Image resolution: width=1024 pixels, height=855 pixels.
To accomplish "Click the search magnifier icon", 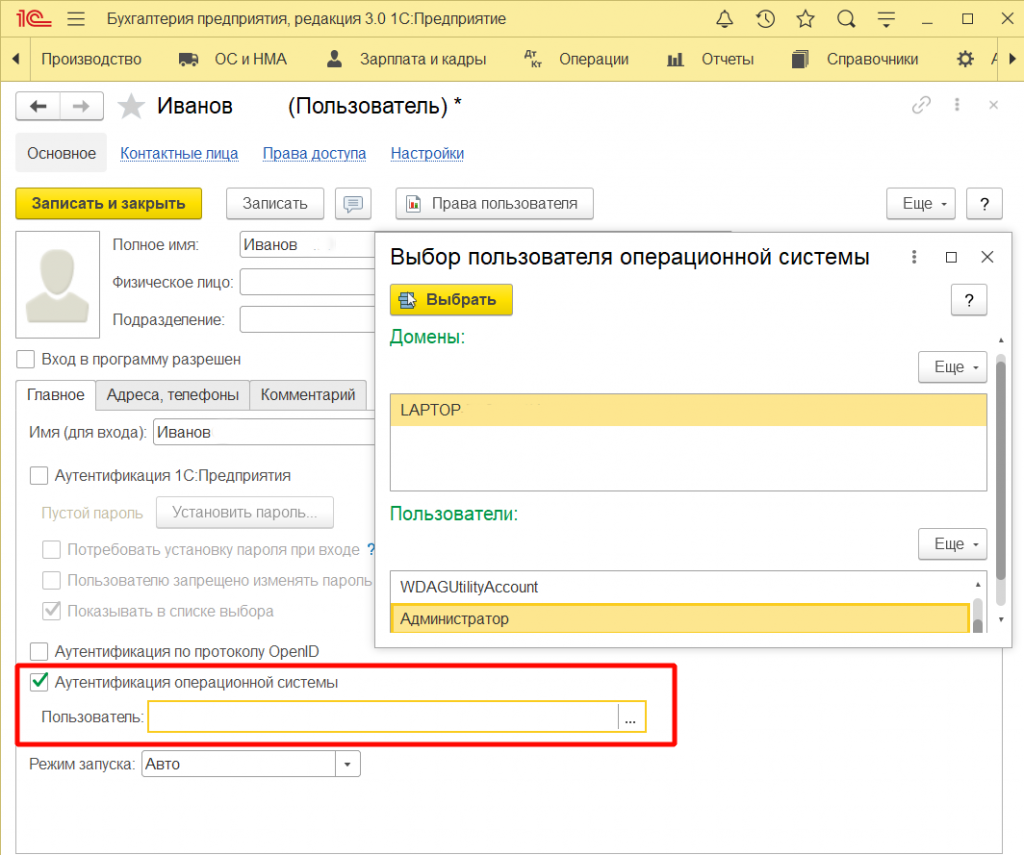I will point(846,19).
